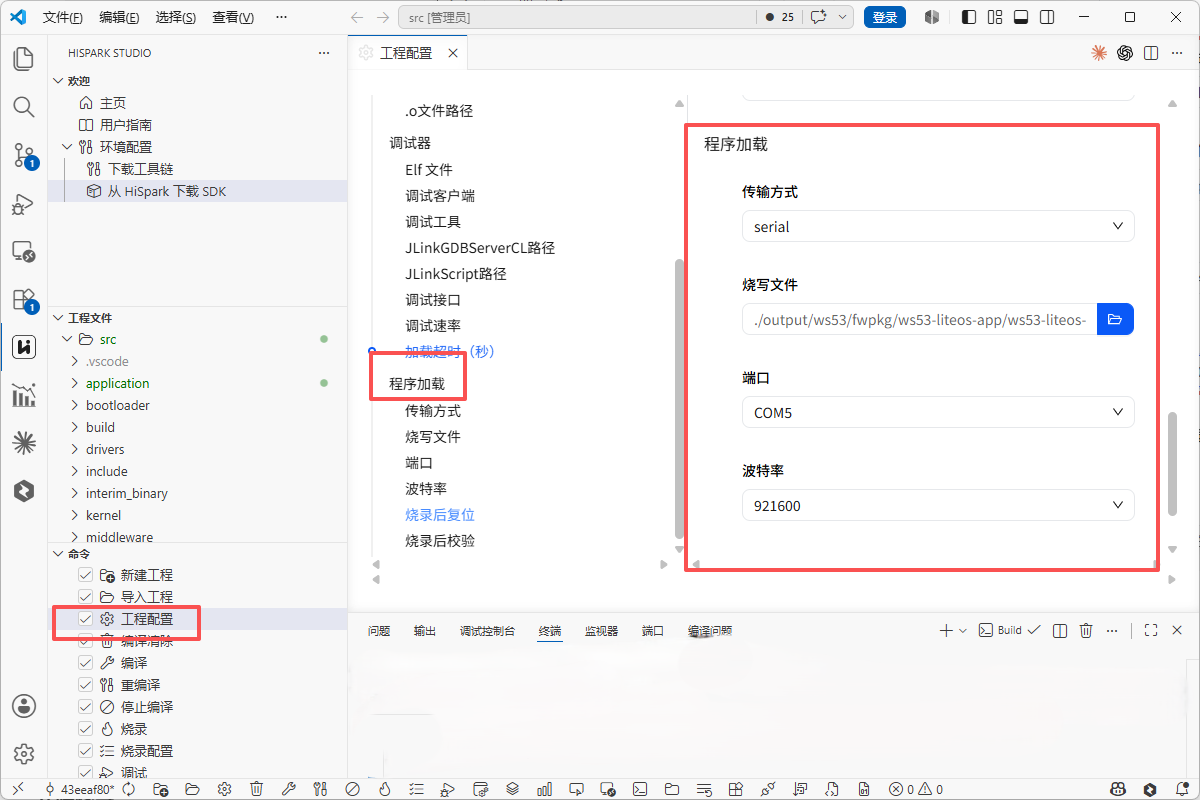Open the Customize Layout icon

pyautogui.click(x=994, y=17)
